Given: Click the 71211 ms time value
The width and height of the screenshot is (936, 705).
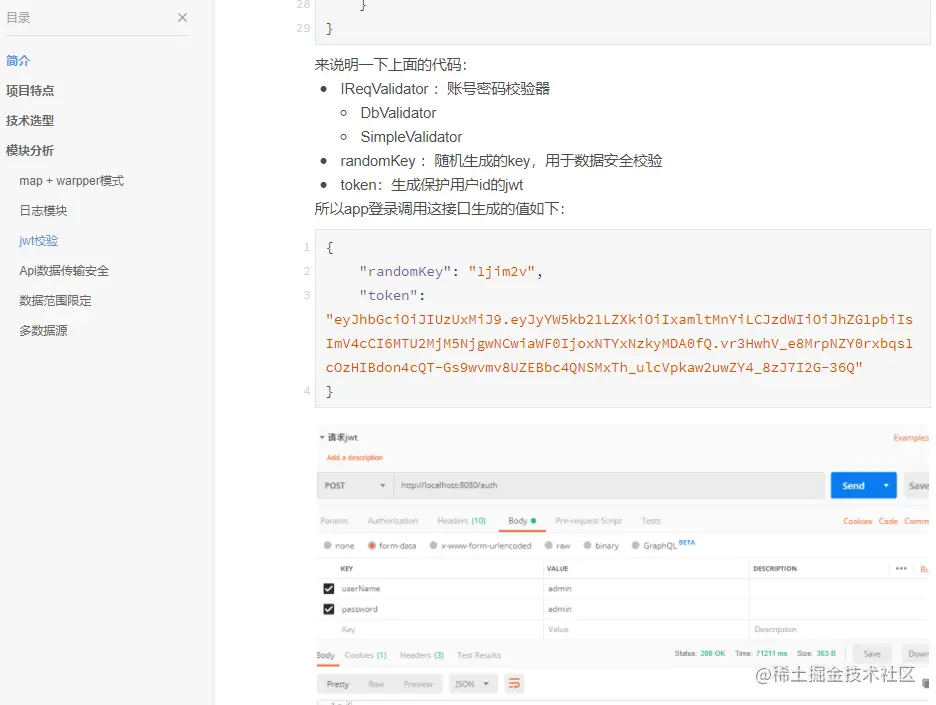Looking at the screenshot, I should (771, 653).
